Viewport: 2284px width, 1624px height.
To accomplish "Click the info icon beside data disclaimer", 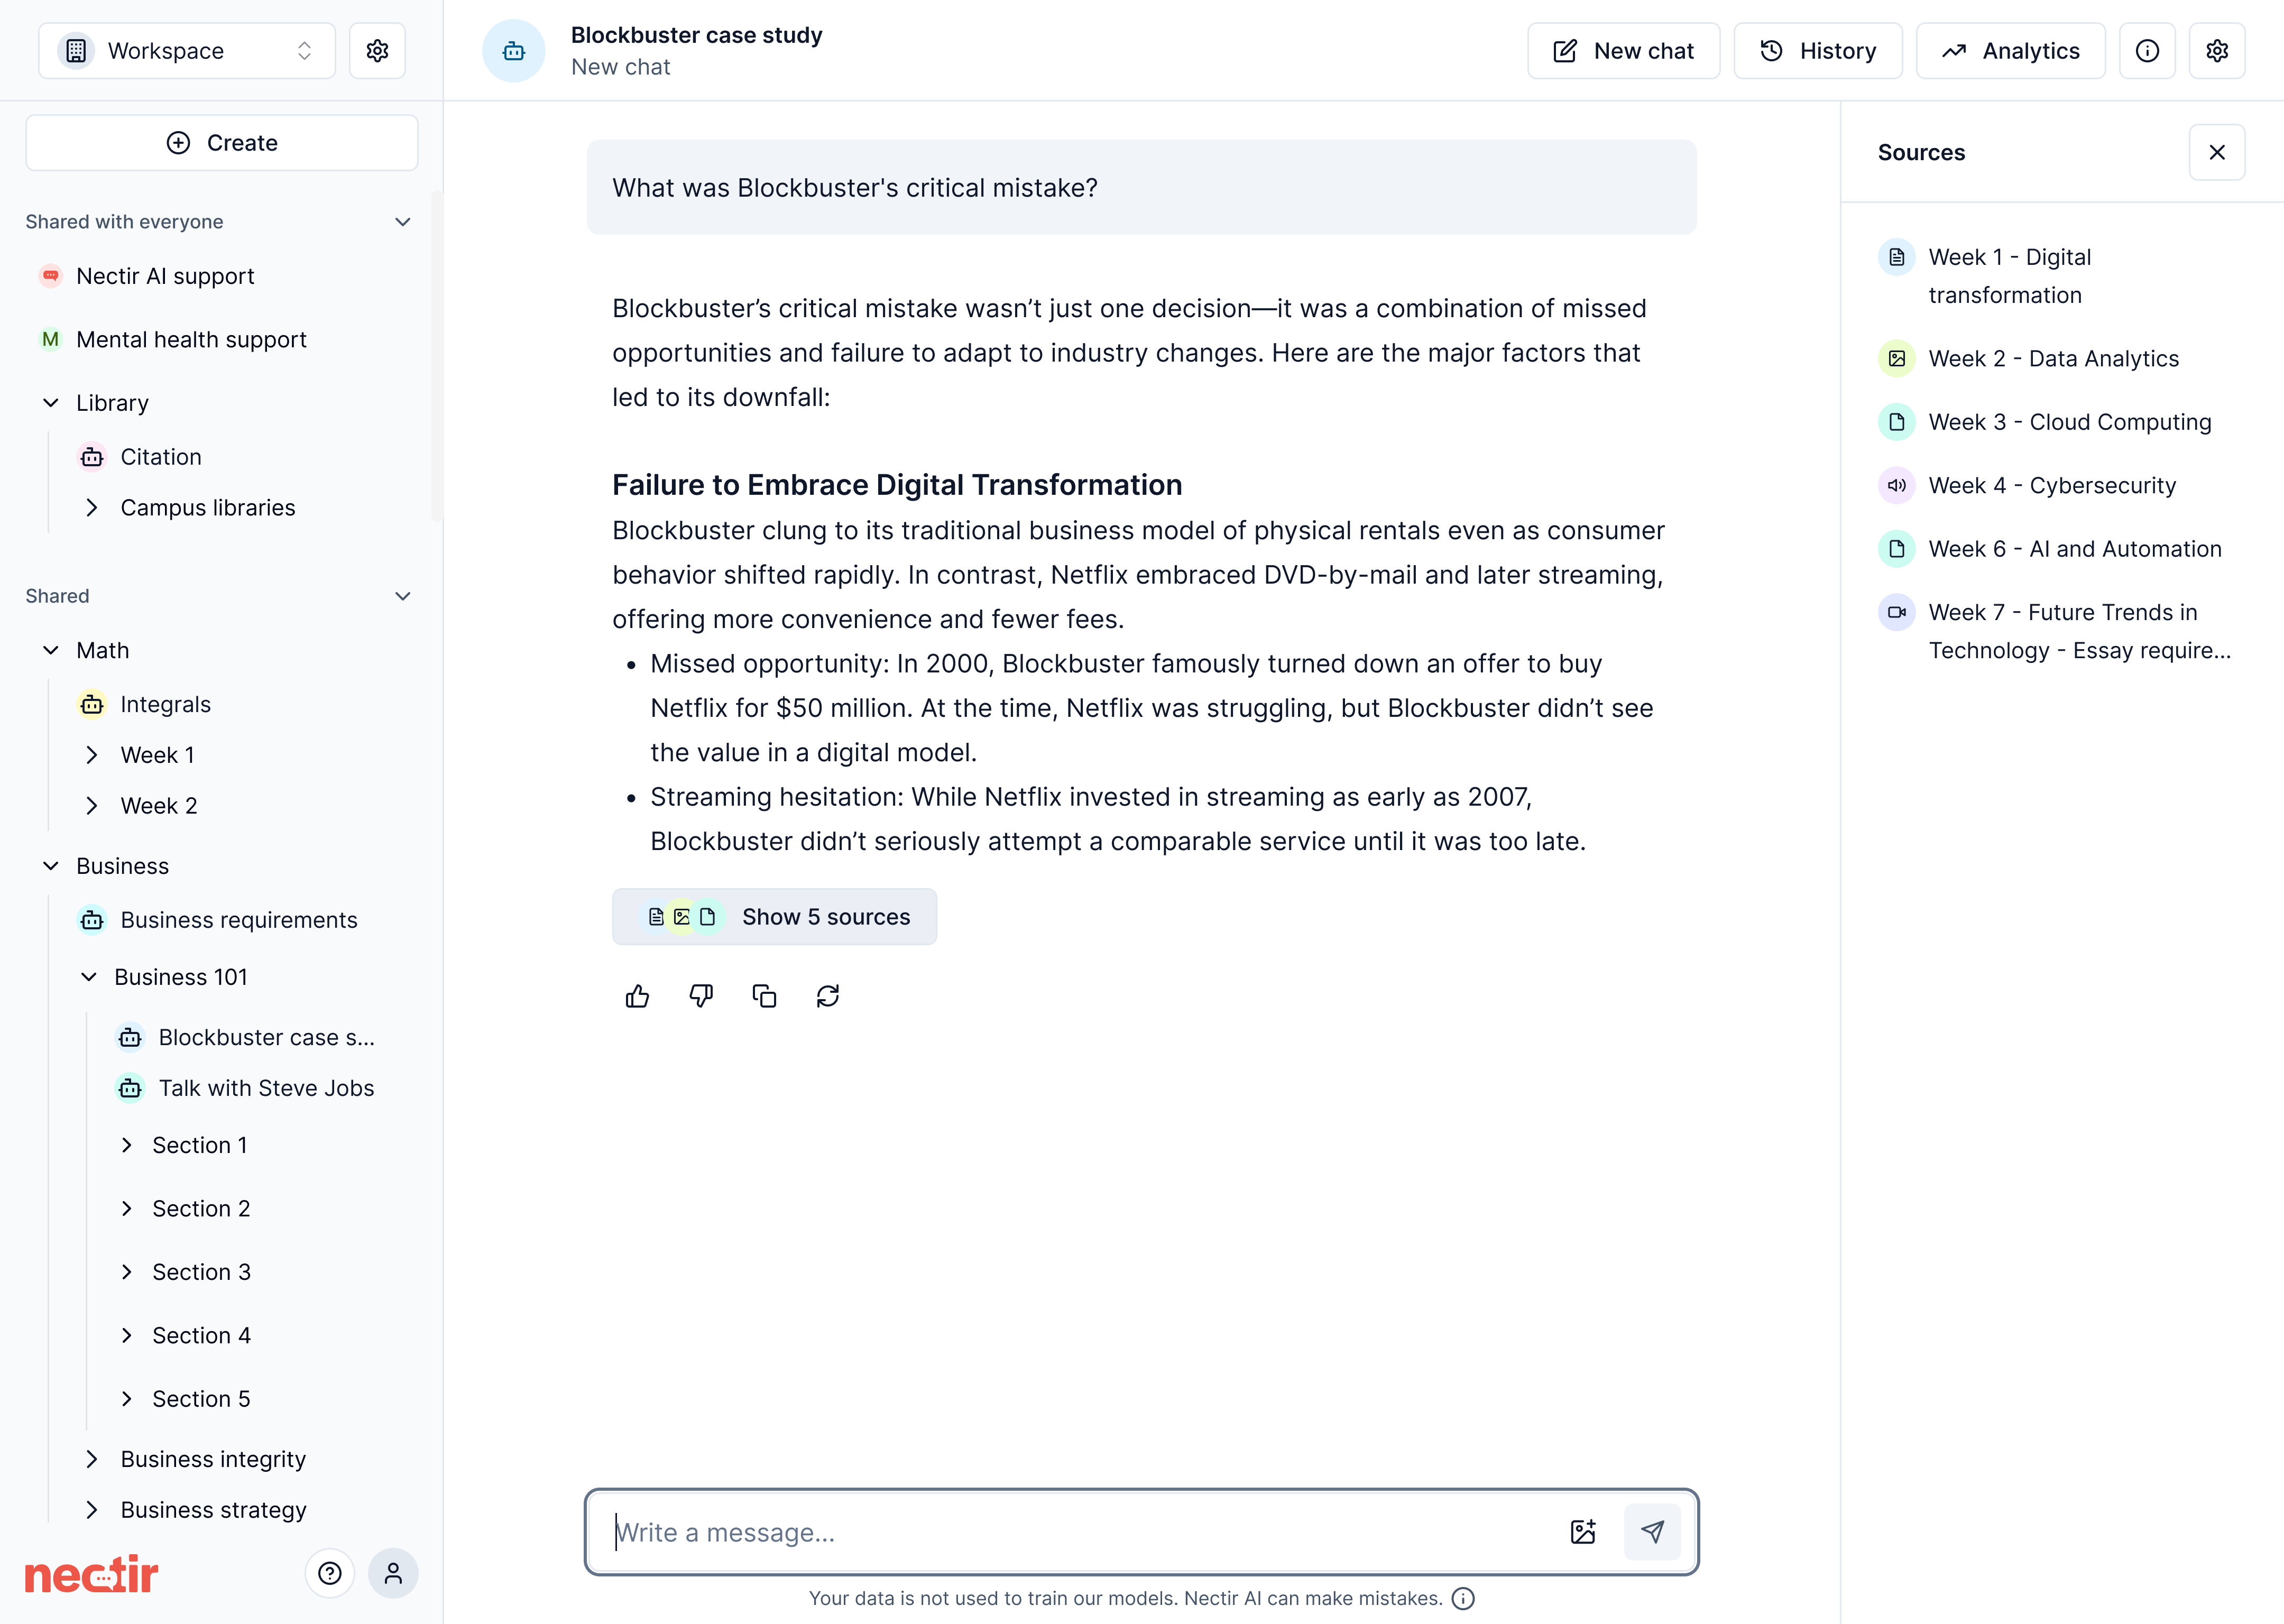I will point(1463,1598).
